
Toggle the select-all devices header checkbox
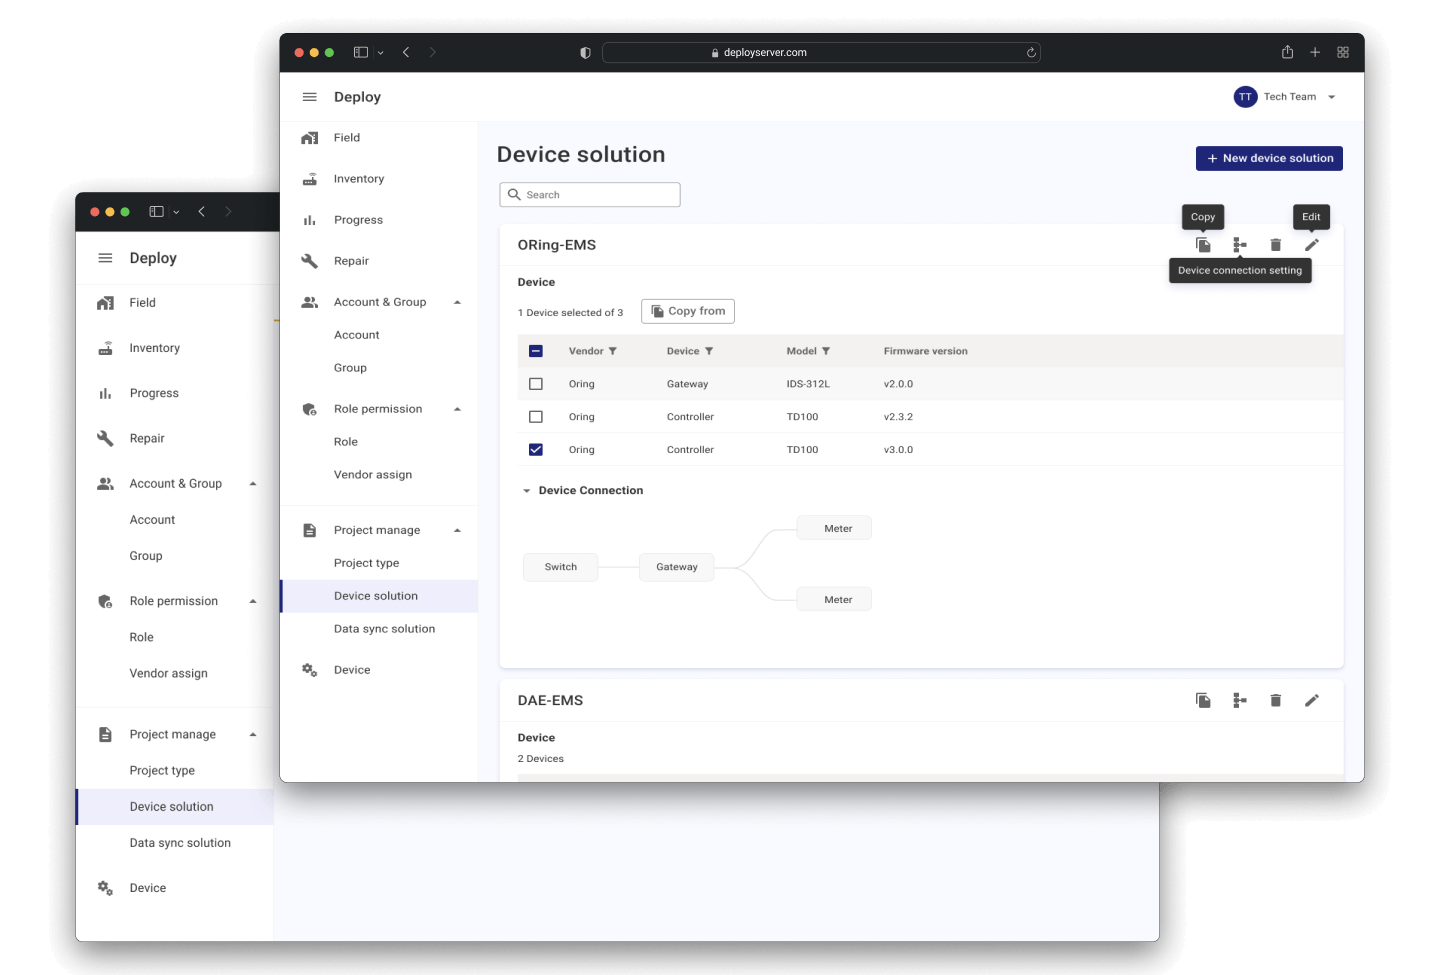click(x=536, y=351)
